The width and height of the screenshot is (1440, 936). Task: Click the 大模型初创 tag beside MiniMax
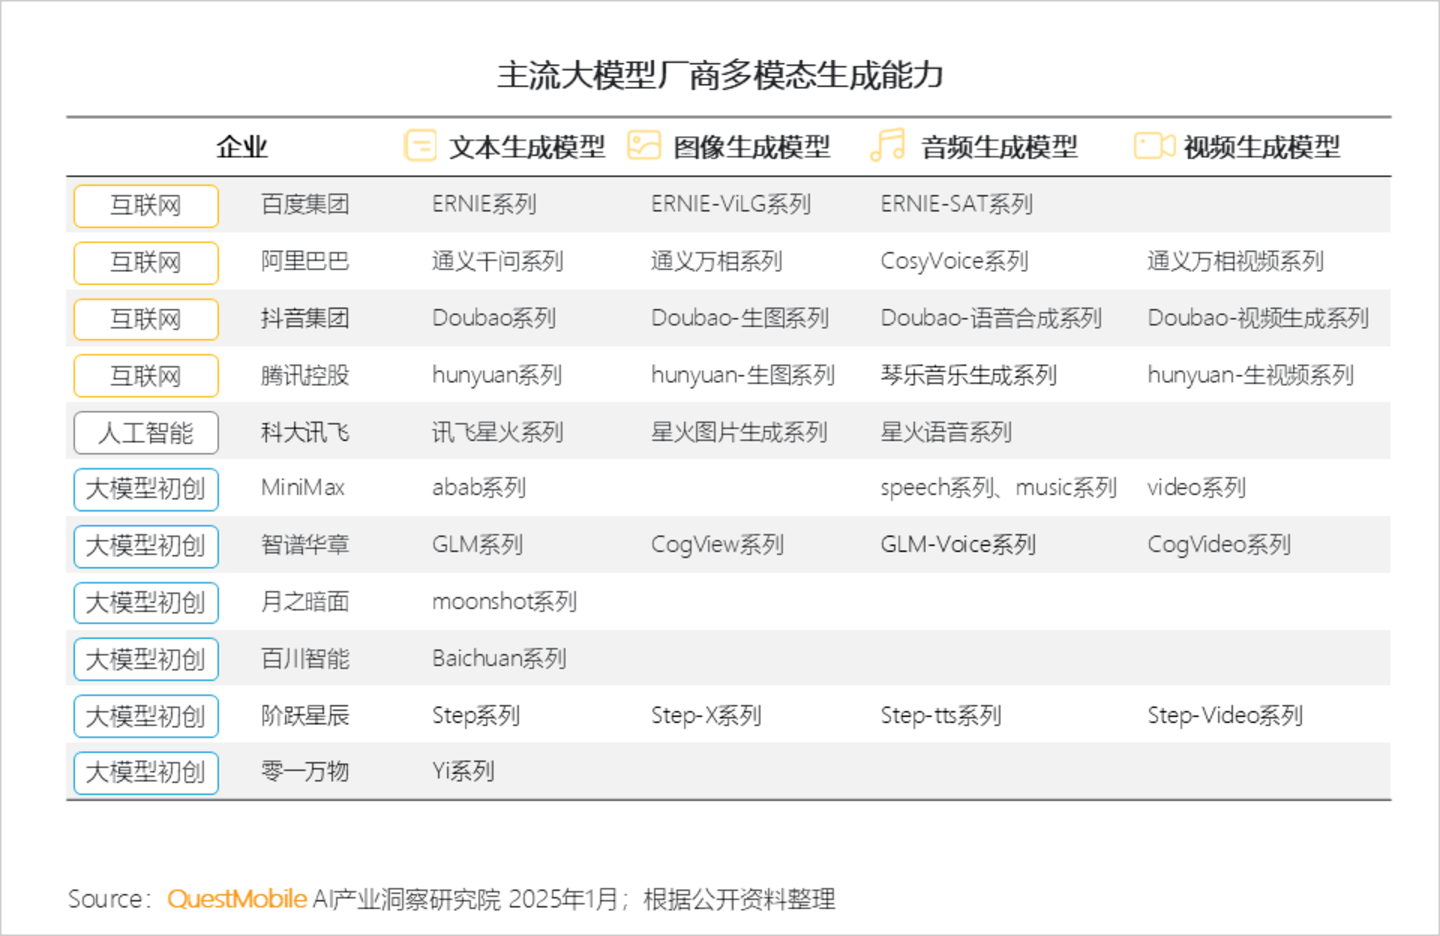point(146,489)
